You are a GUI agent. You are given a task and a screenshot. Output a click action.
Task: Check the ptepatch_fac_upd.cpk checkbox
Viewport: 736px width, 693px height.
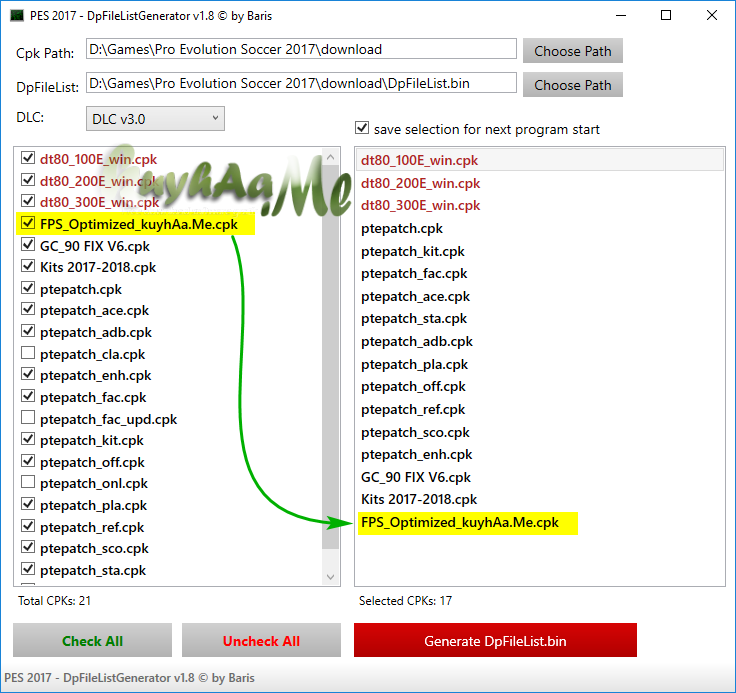28,417
